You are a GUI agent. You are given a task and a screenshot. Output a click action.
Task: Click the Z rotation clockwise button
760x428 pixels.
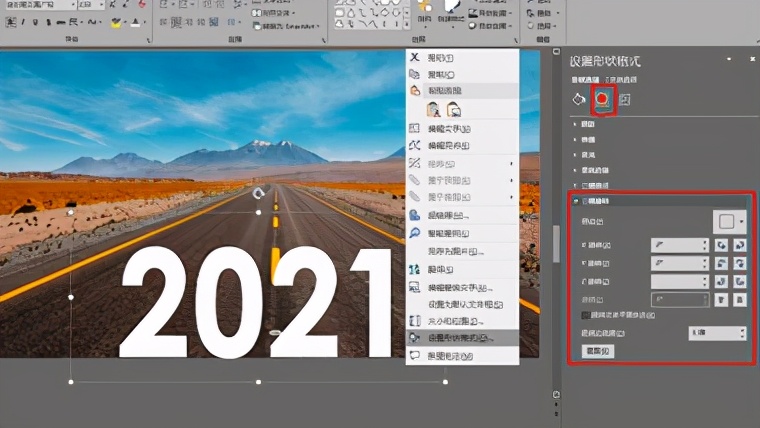(x=721, y=281)
